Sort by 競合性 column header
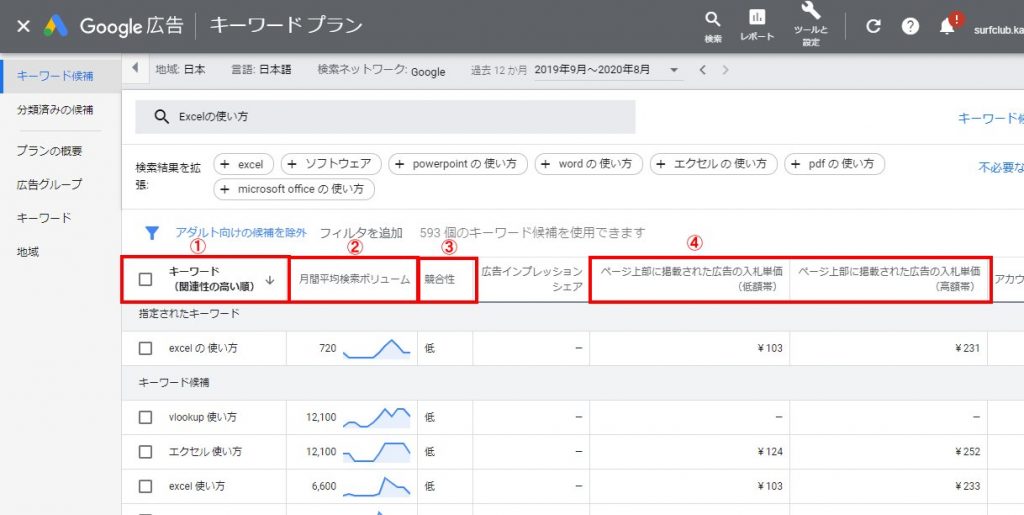 (x=440, y=279)
